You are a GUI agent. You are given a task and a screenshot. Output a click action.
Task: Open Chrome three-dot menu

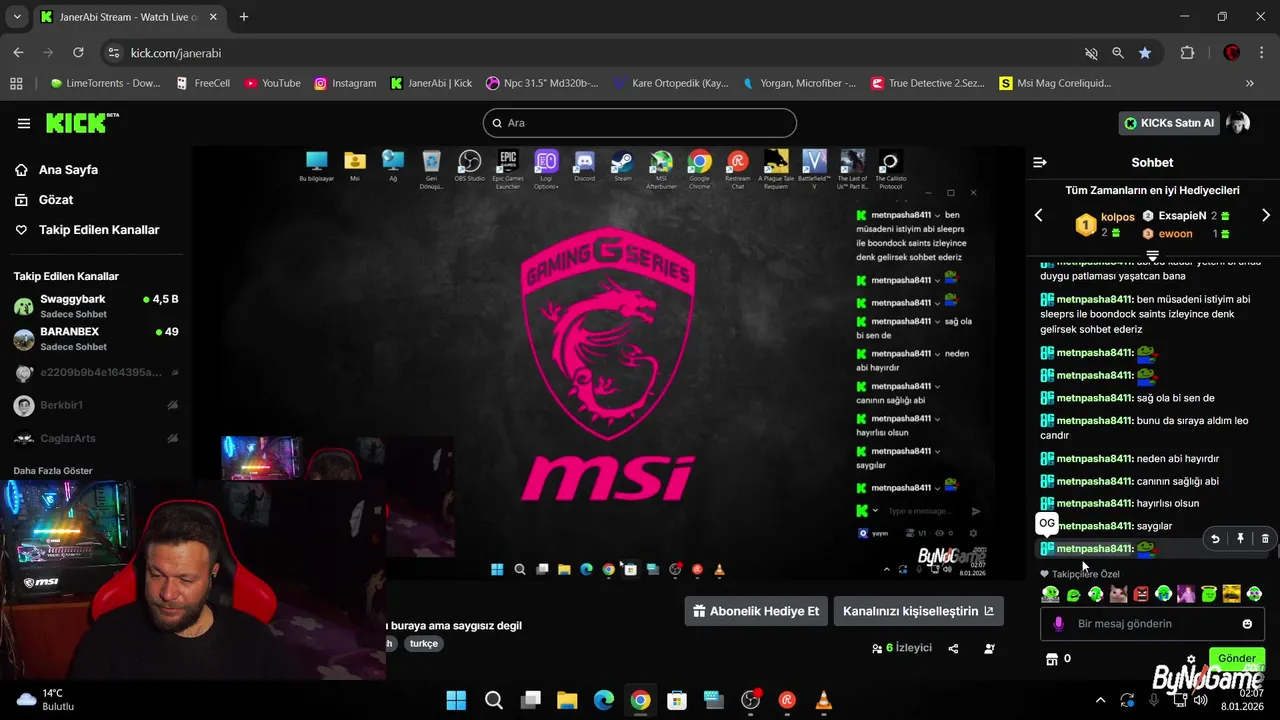pos(1262,53)
